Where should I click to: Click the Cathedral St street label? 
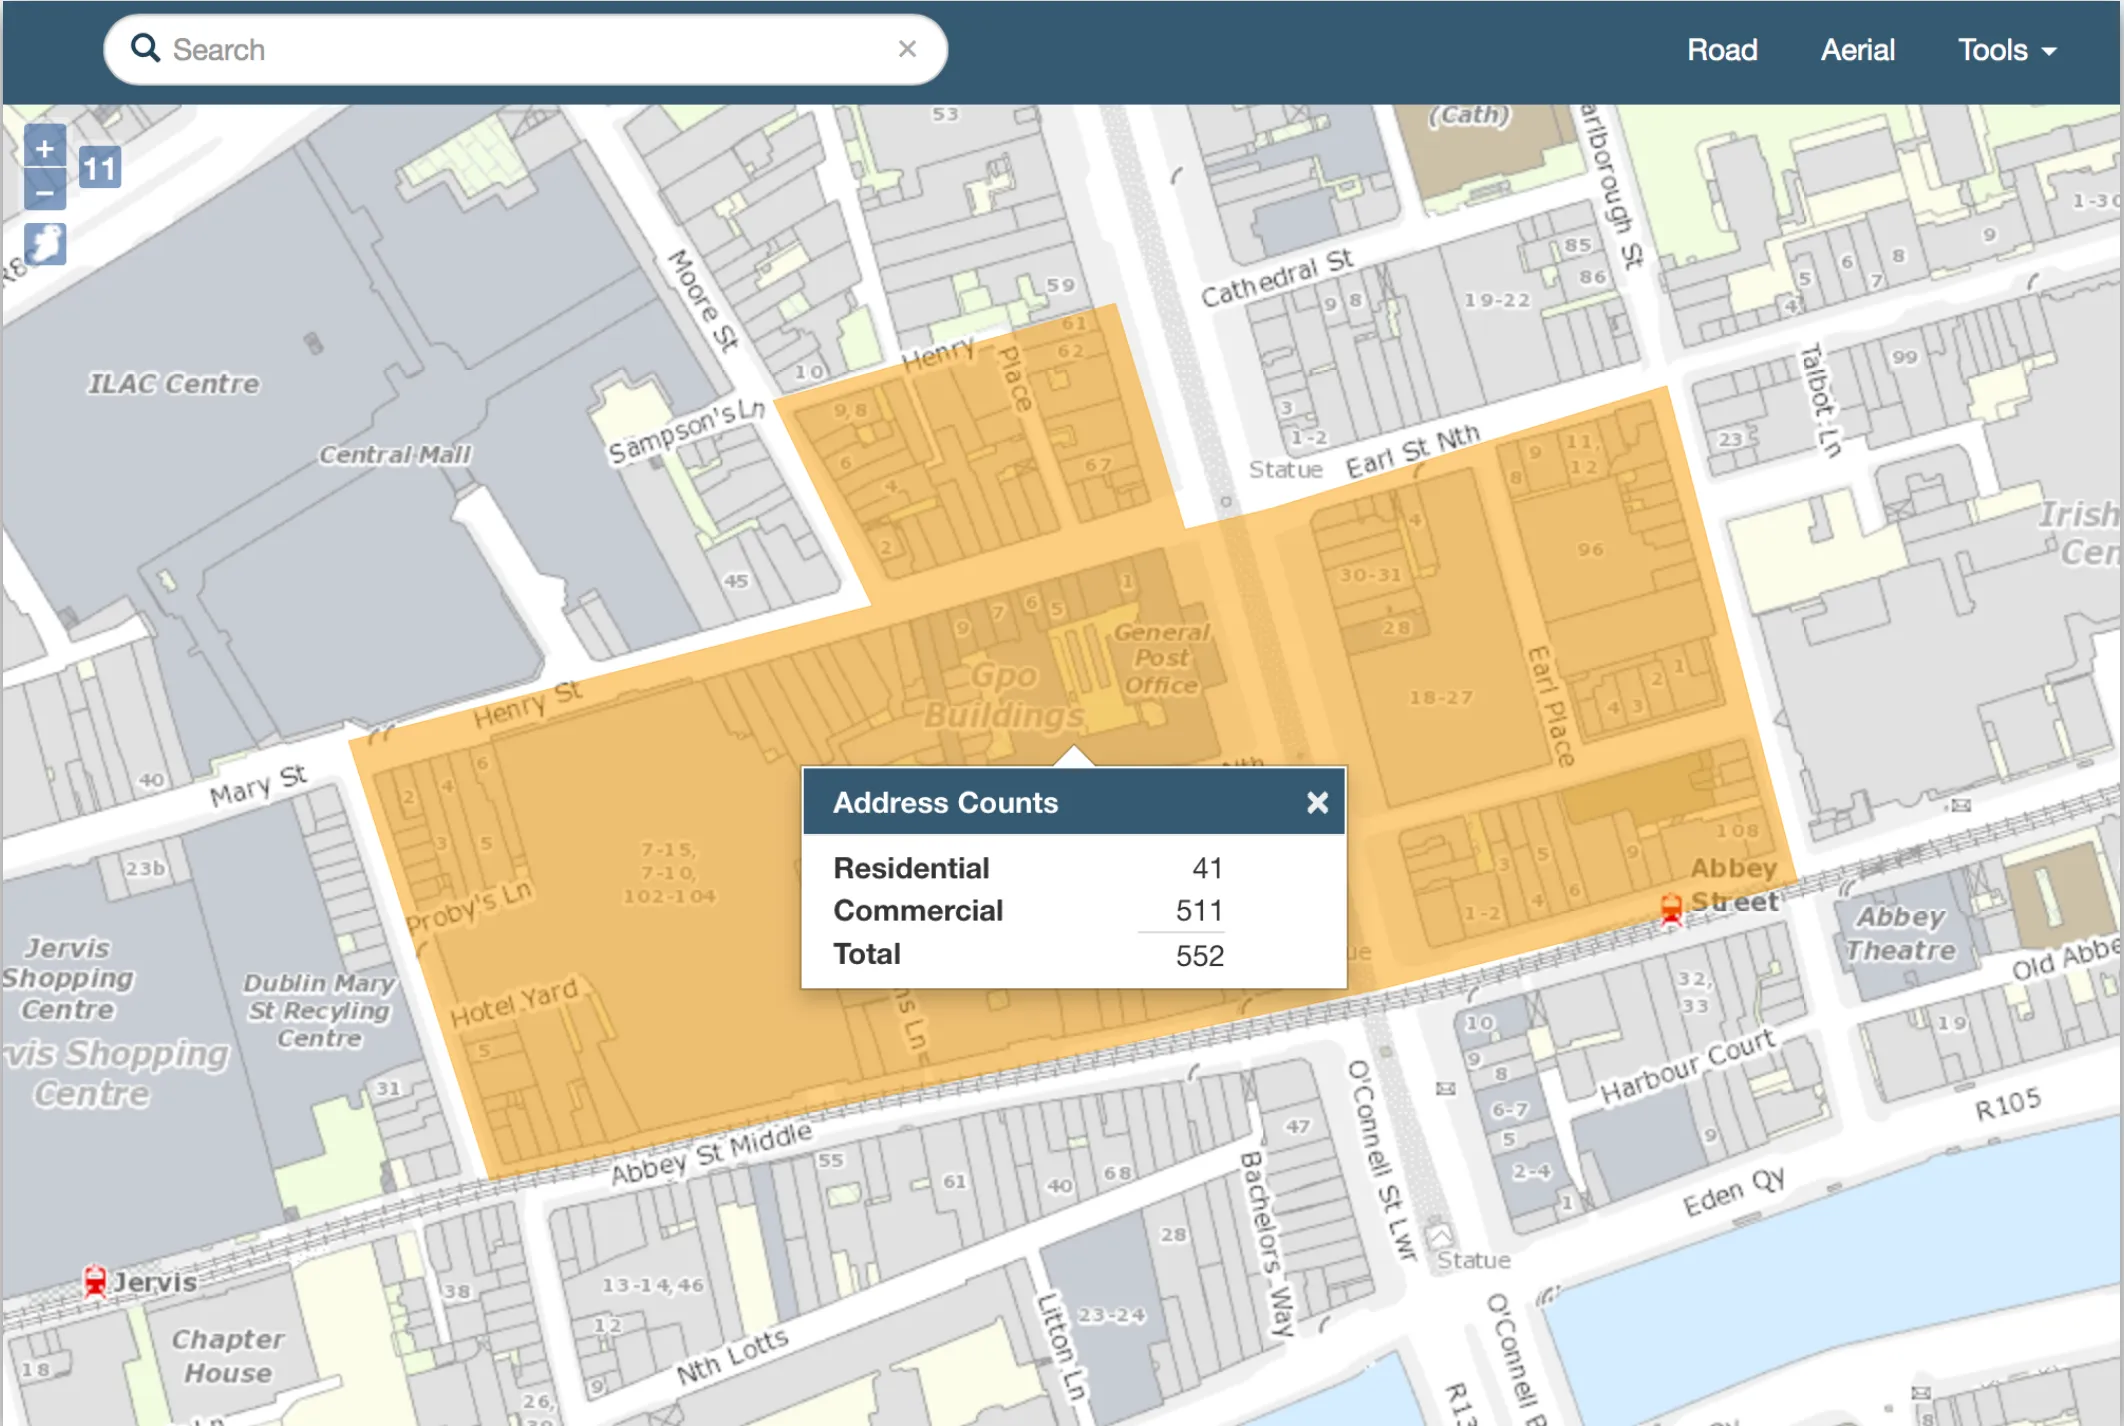pos(1277,278)
